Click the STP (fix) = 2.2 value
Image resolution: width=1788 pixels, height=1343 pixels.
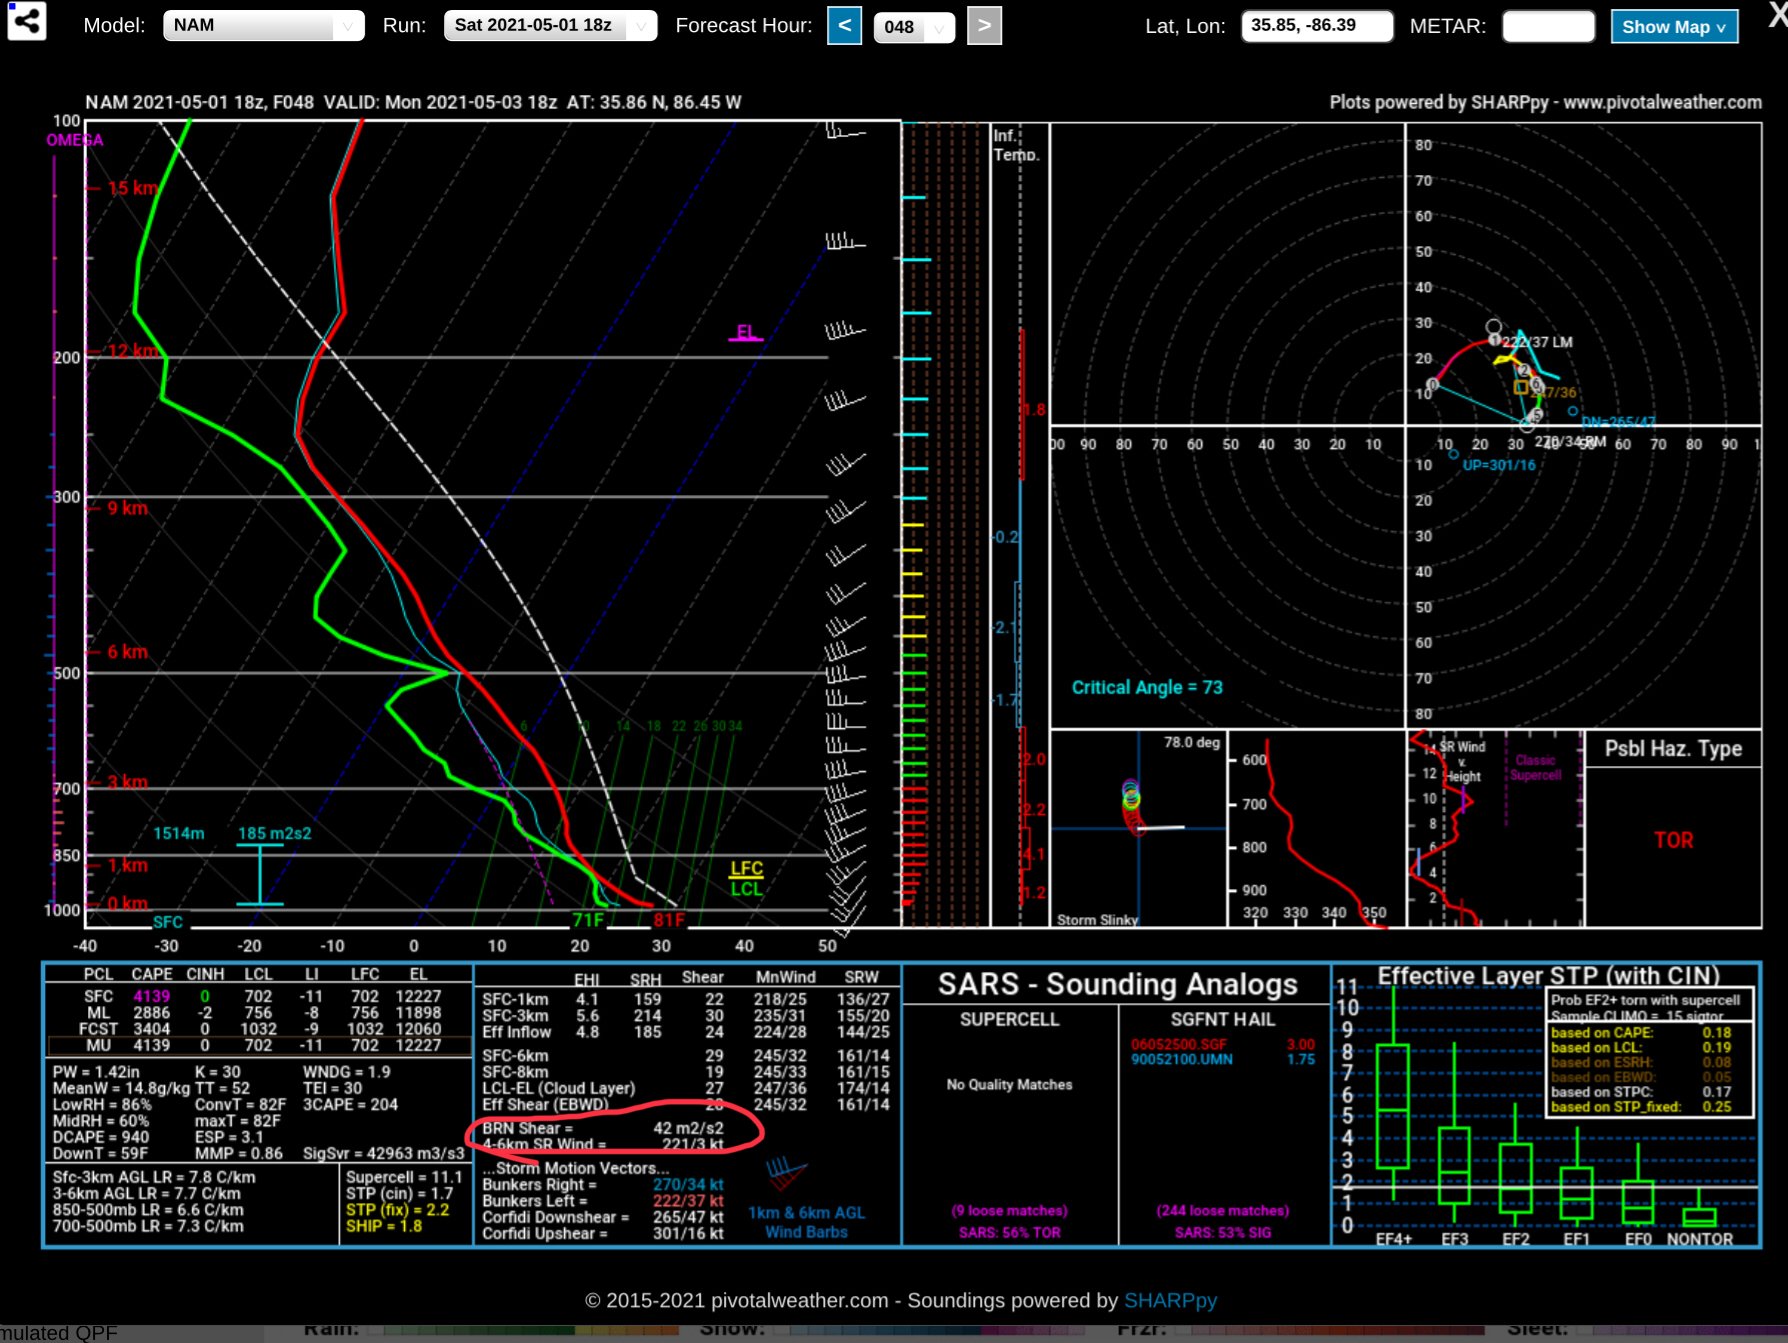(x=397, y=1209)
